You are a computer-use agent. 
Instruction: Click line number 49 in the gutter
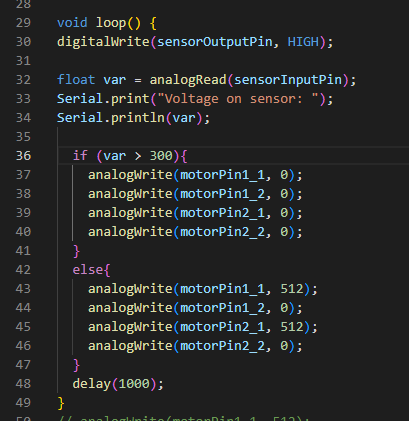23,403
